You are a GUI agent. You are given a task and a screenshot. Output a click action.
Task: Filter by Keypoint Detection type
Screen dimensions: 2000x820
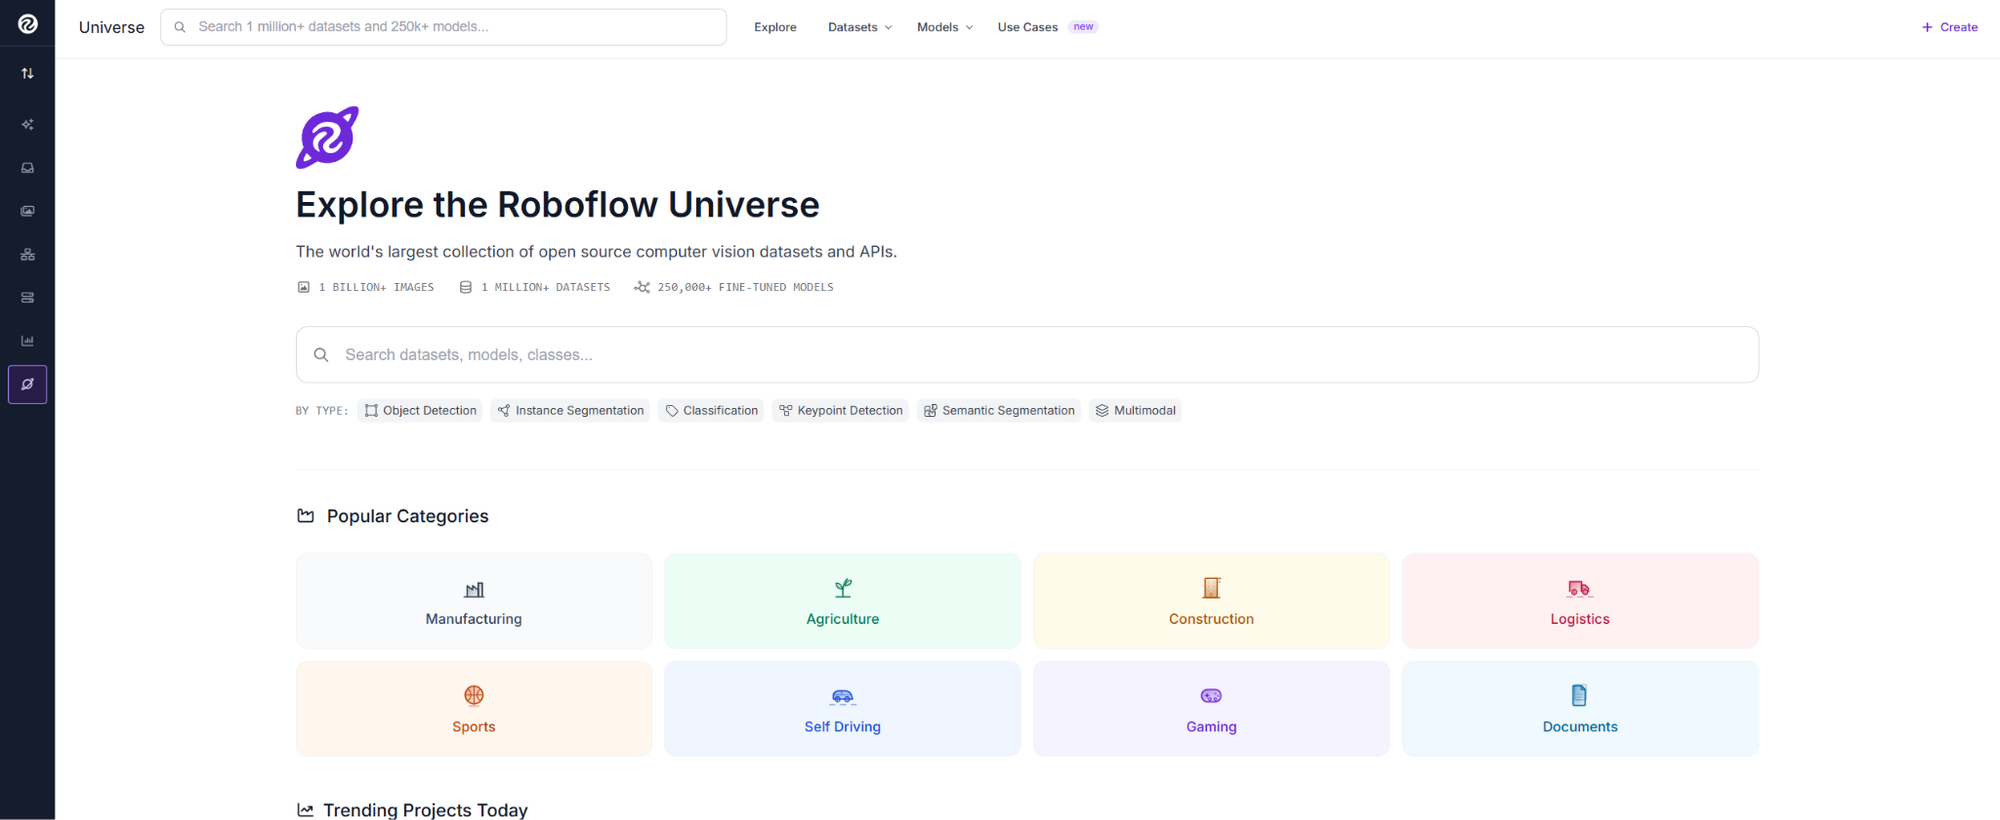pos(840,411)
